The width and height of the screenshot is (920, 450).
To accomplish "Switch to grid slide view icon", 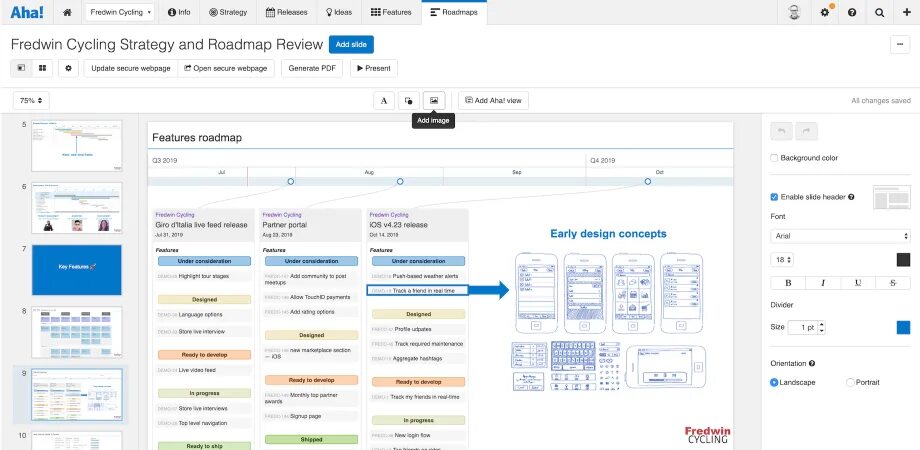I will coord(42,68).
